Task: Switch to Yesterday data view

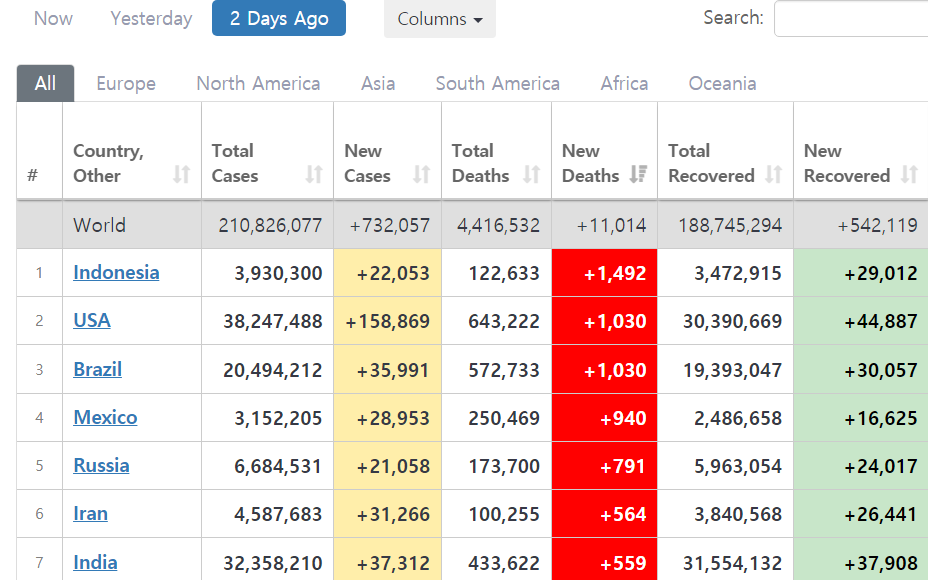Action: coord(151,19)
